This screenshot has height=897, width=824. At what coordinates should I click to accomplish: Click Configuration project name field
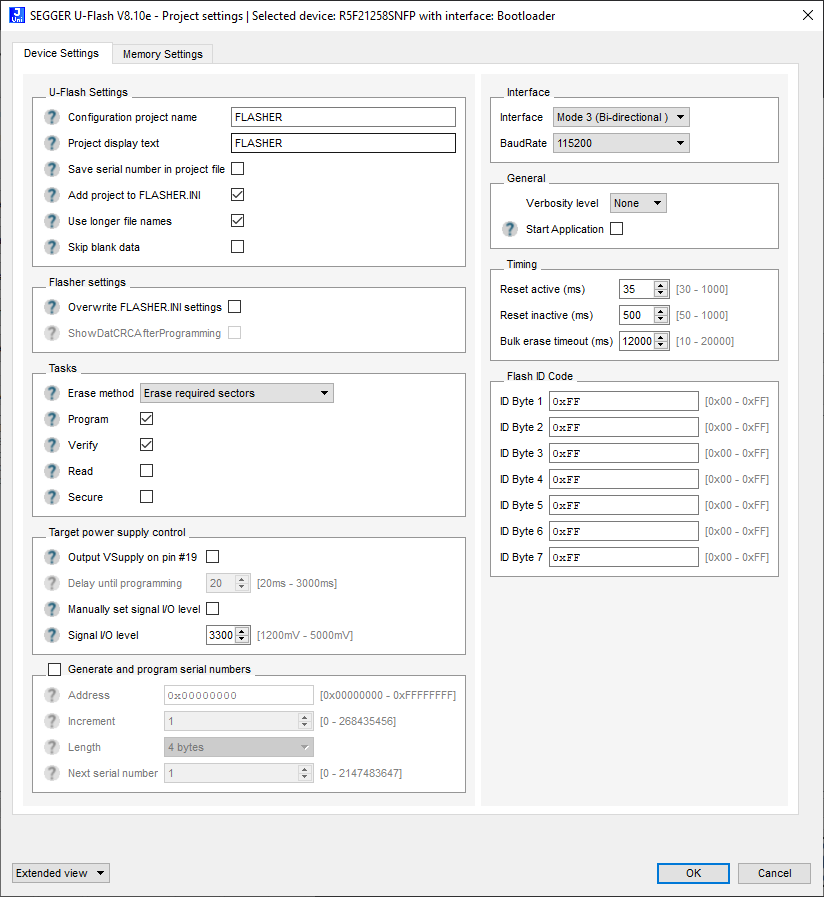(343, 117)
